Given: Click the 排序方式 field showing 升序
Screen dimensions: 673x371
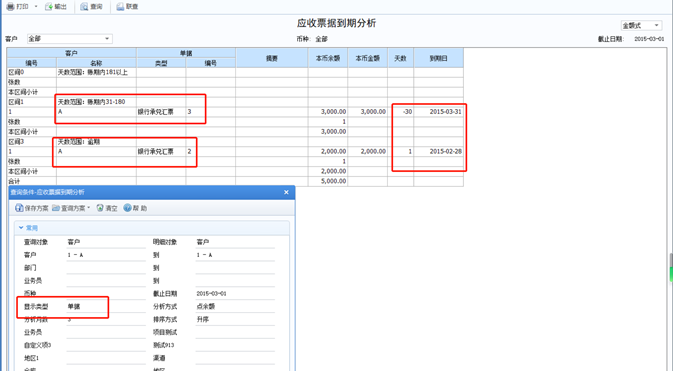Looking at the screenshot, I should tap(235, 319).
